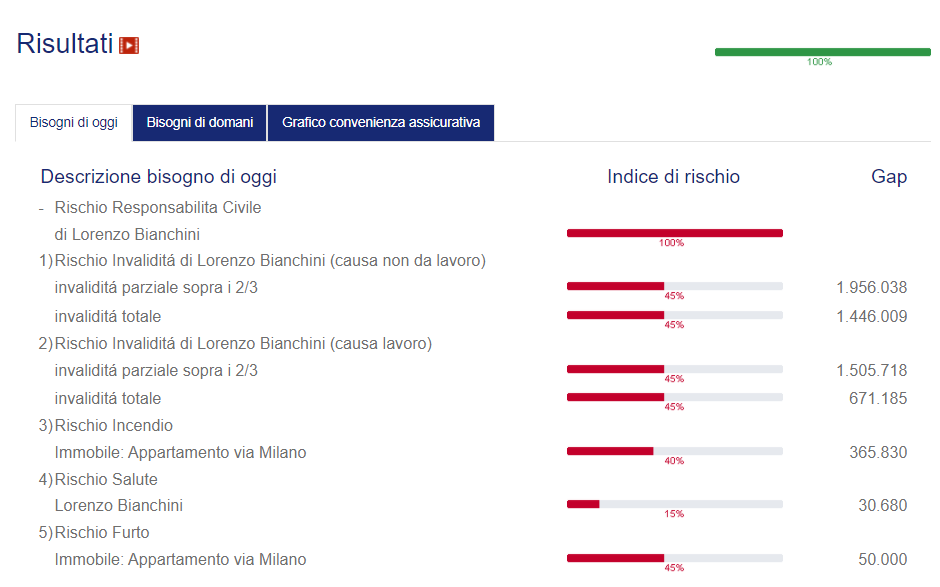The width and height of the screenshot is (940, 587).
Task: Select the Grafico convenienza assicurativa tab
Action: [381, 123]
